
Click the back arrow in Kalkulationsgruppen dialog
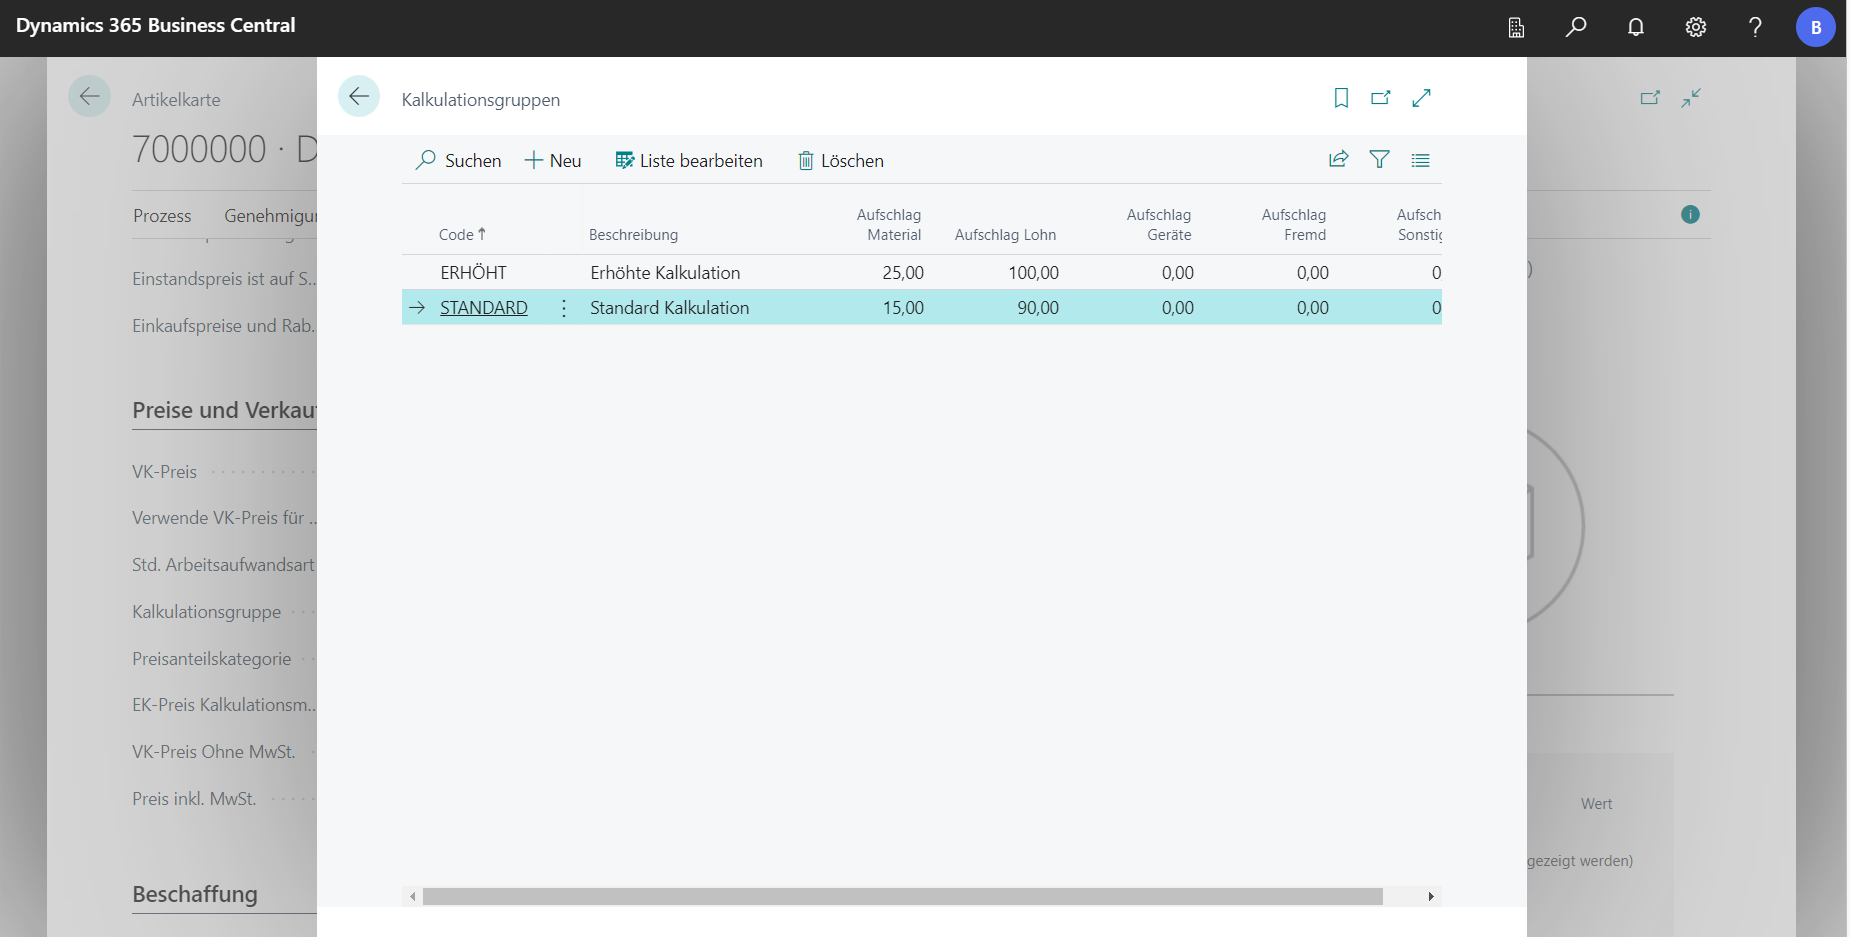pyautogui.click(x=358, y=97)
